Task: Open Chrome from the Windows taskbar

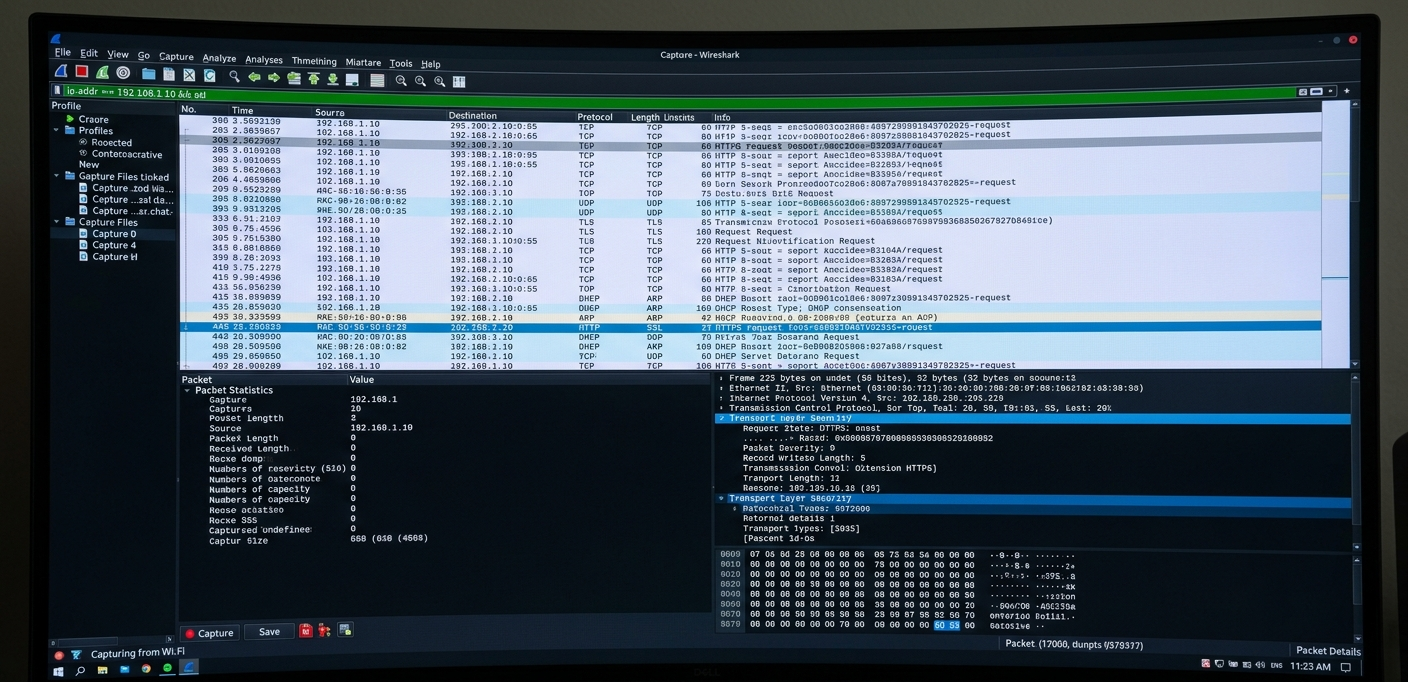Action: (146, 669)
